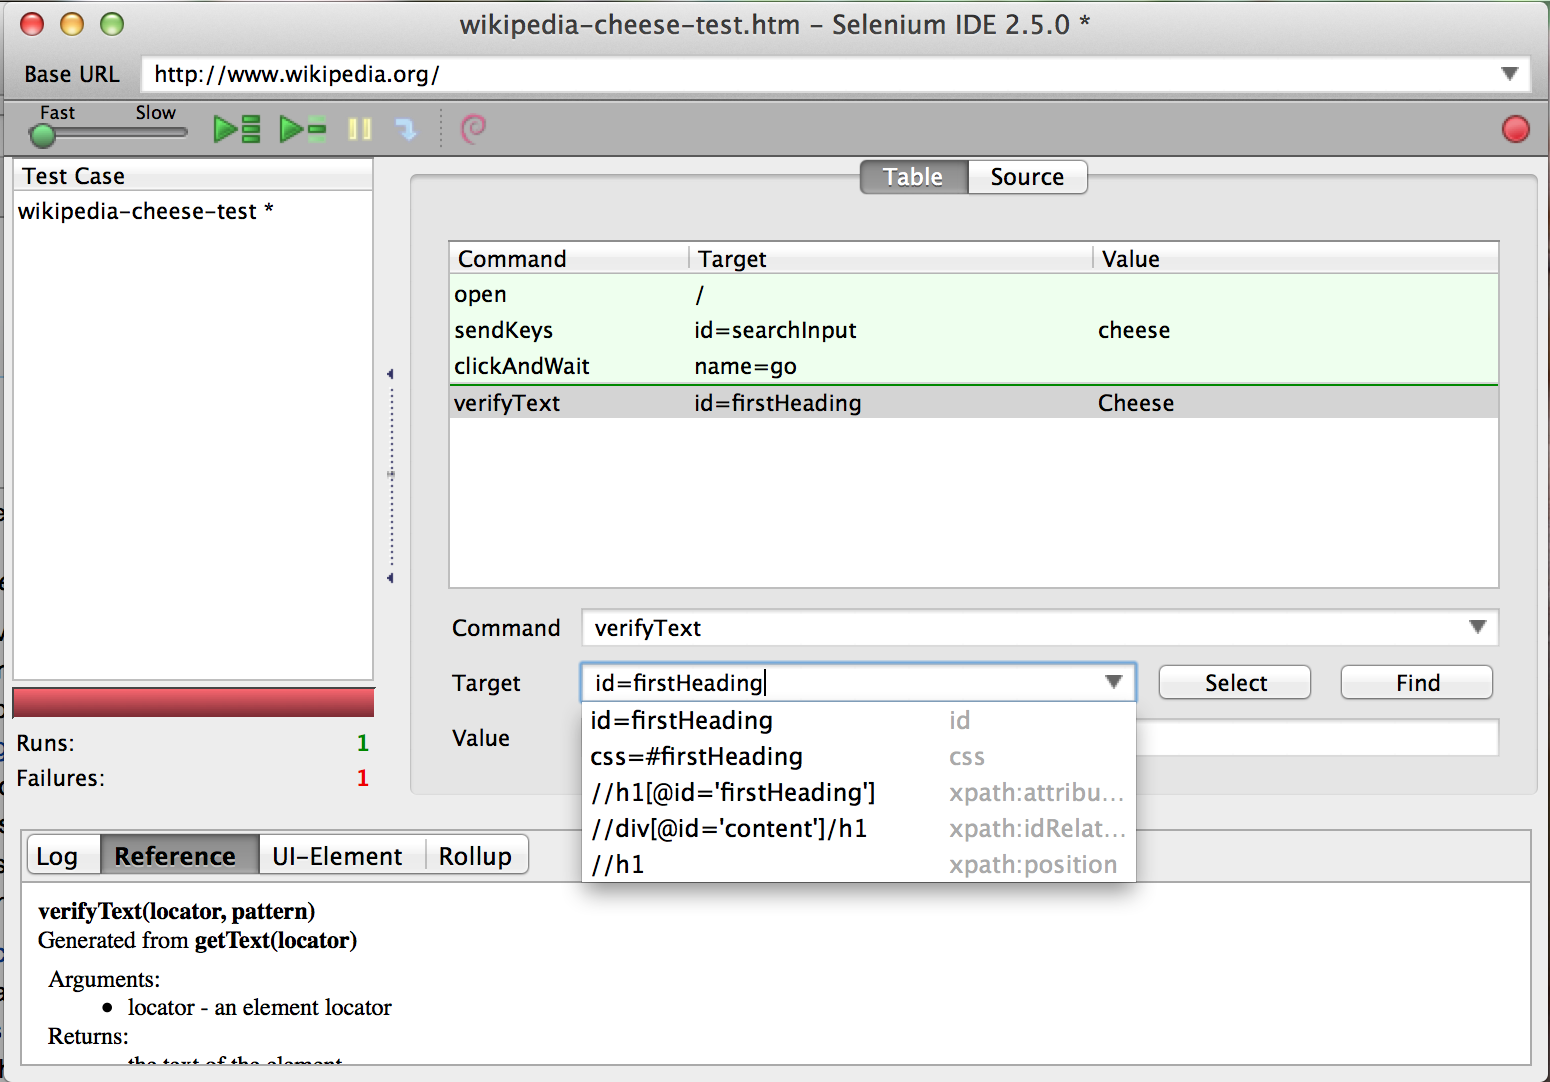Click the Command combo box showing verifyText
Screen dimensions: 1550x1082
(x=1040, y=628)
